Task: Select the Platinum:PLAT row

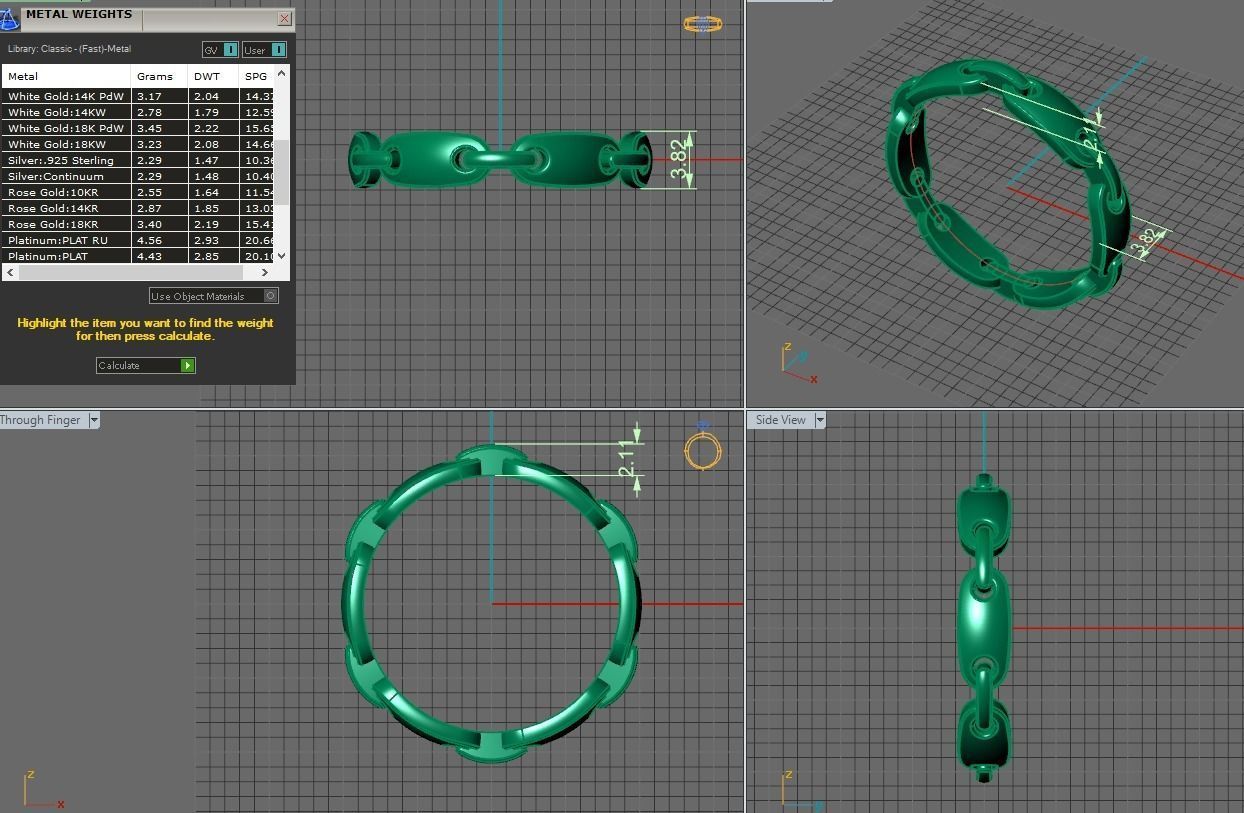Action: tap(139, 256)
